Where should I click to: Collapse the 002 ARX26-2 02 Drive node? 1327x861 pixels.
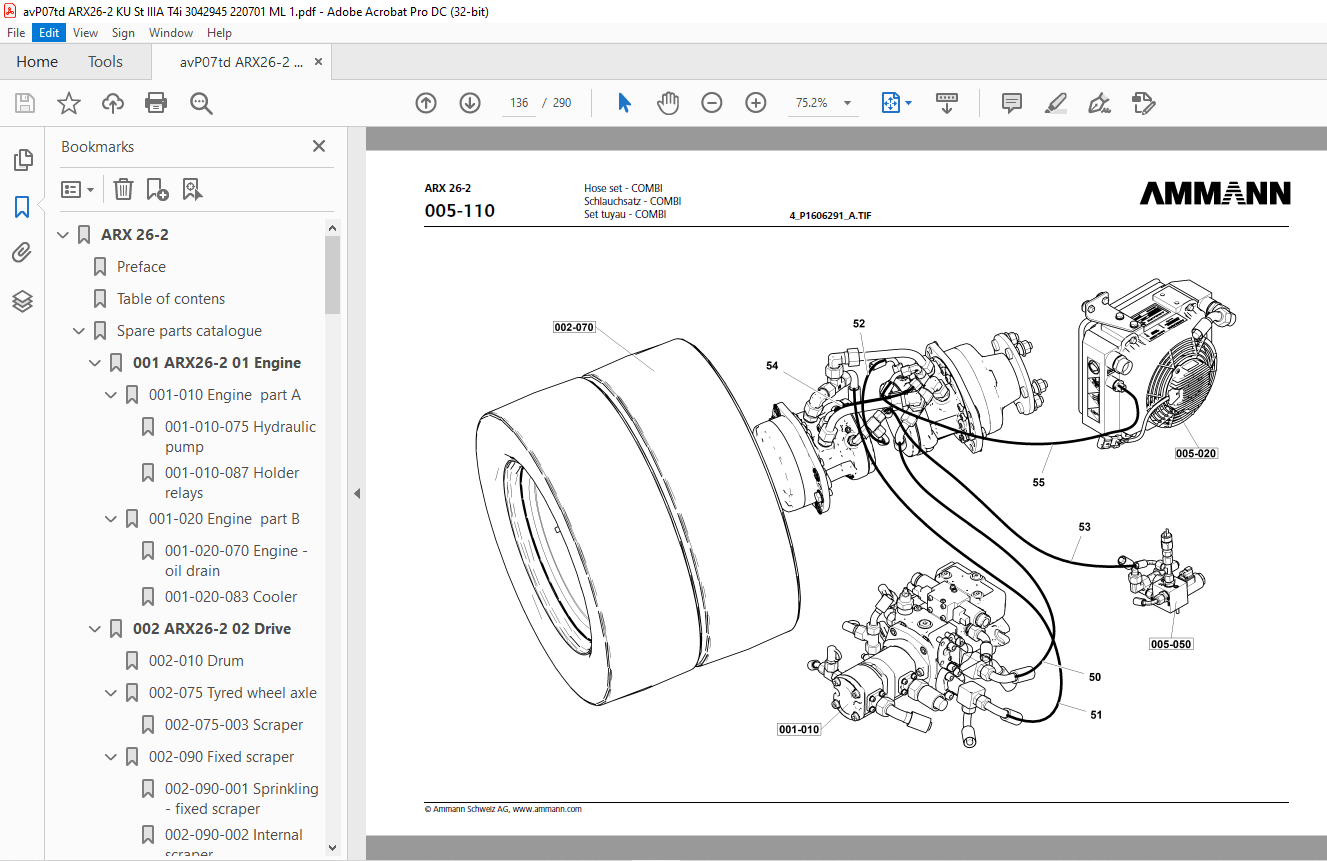(x=96, y=629)
